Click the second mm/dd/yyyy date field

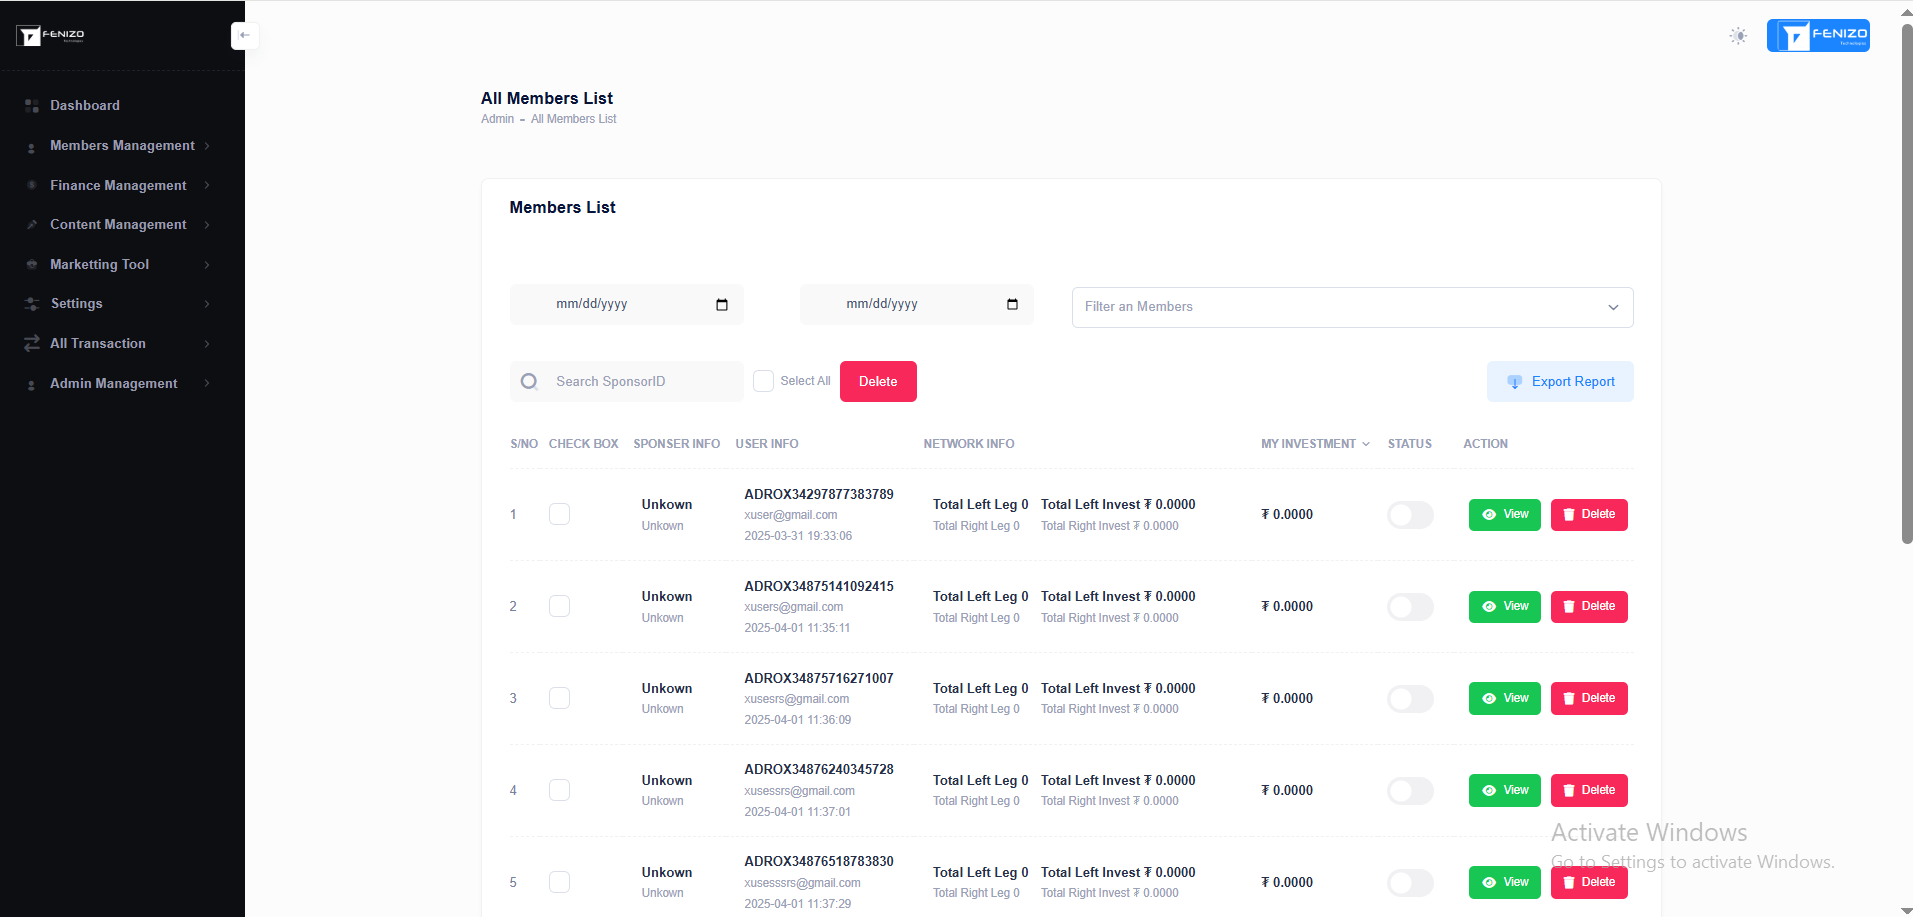917,305
